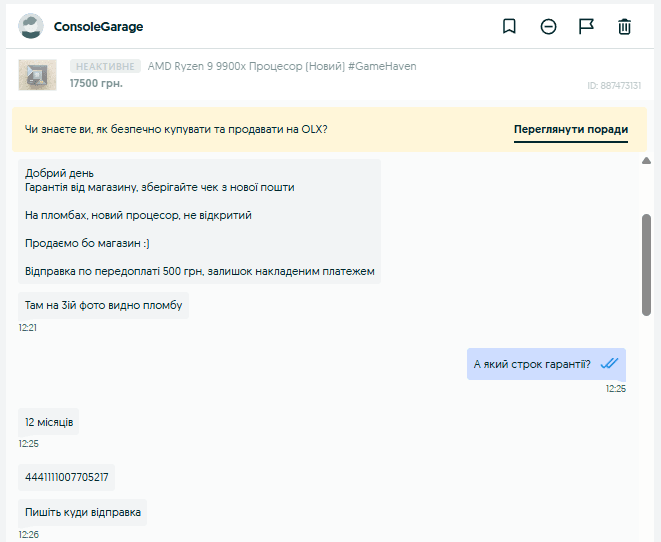Open the AMD Ryzen 9 9900x listing title
661x542 pixels.
[282, 67]
